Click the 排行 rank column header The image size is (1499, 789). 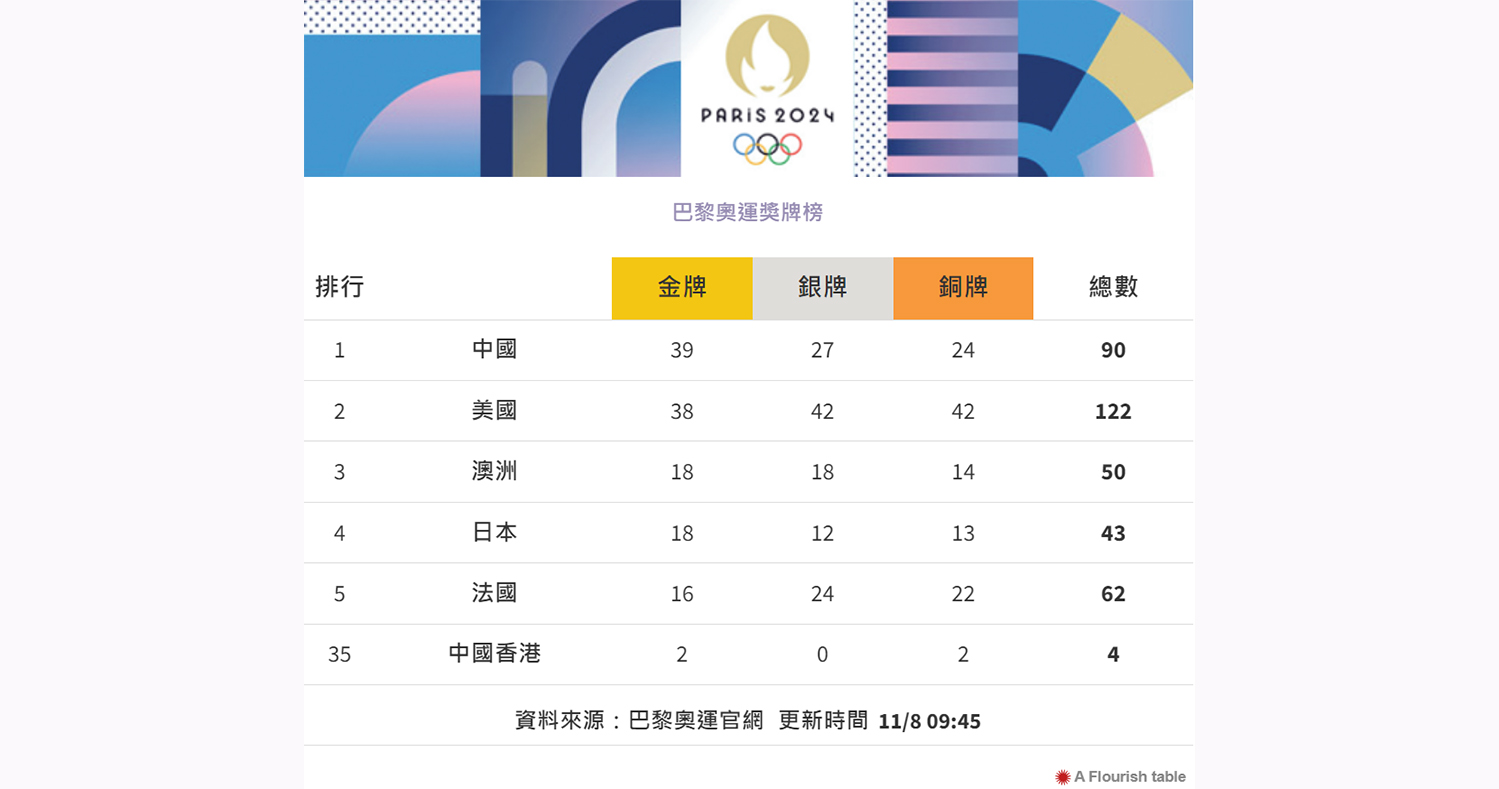pyautogui.click(x=340, y=288)
